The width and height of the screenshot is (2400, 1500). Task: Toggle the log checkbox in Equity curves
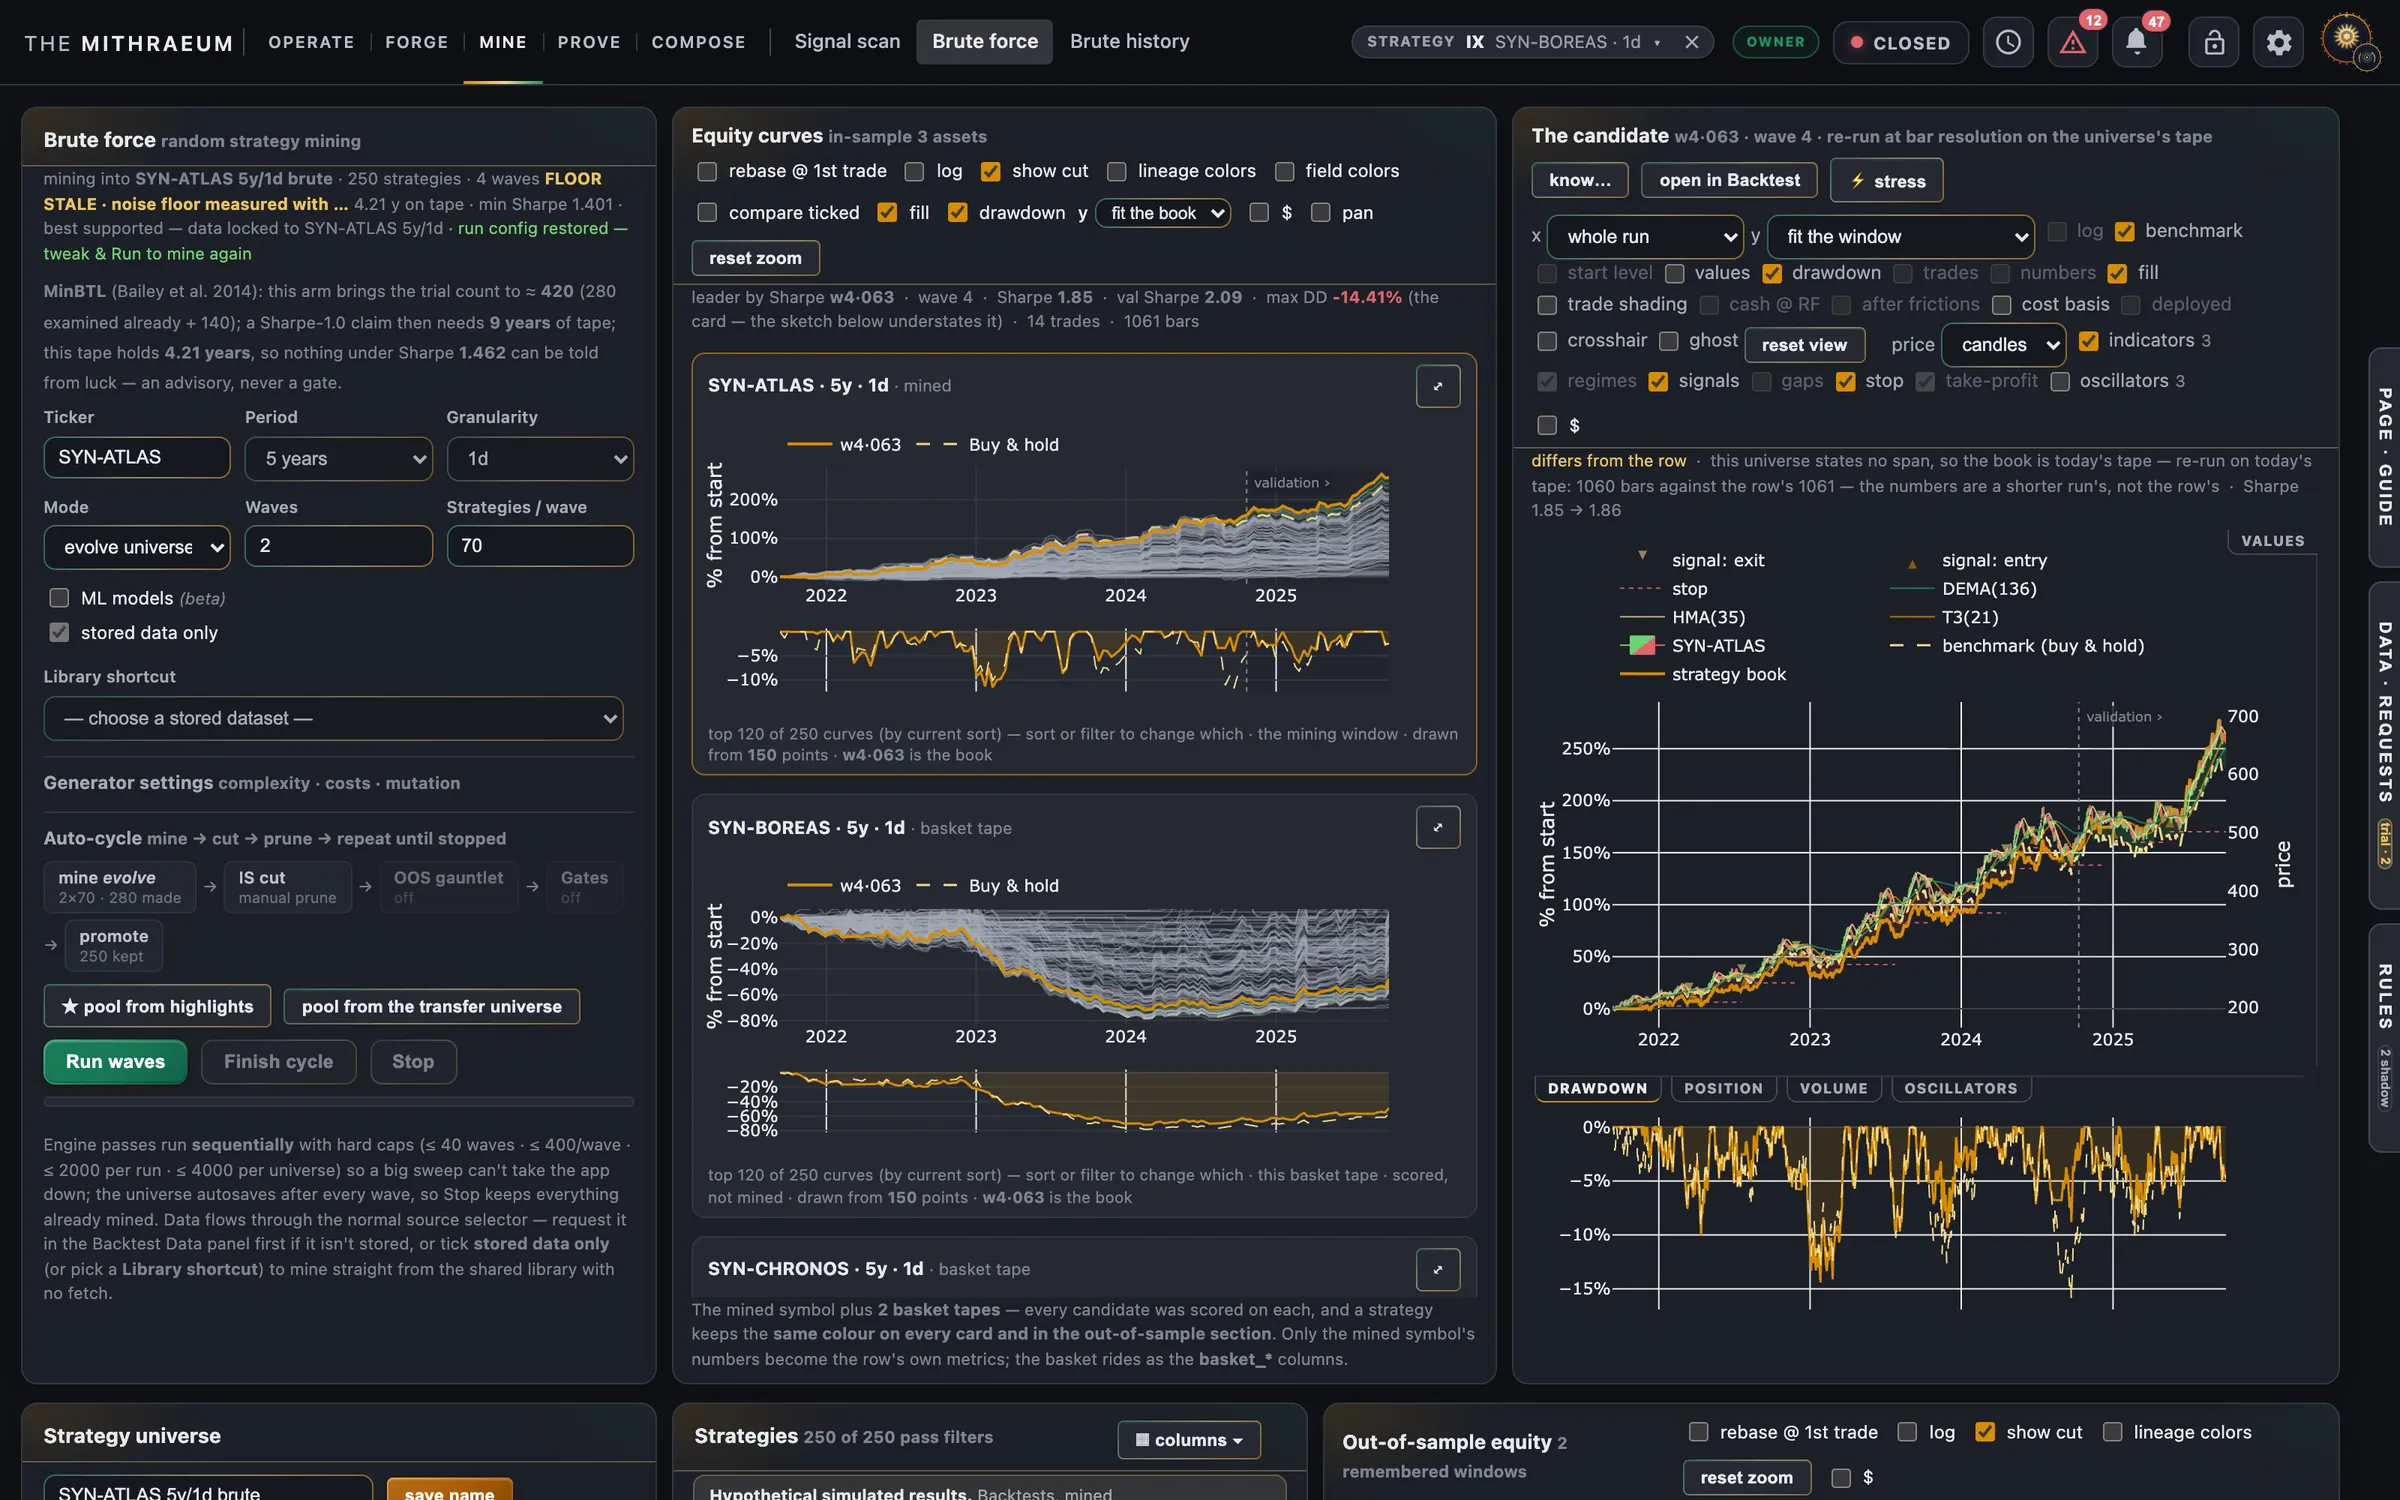click(x=914, y=171)
